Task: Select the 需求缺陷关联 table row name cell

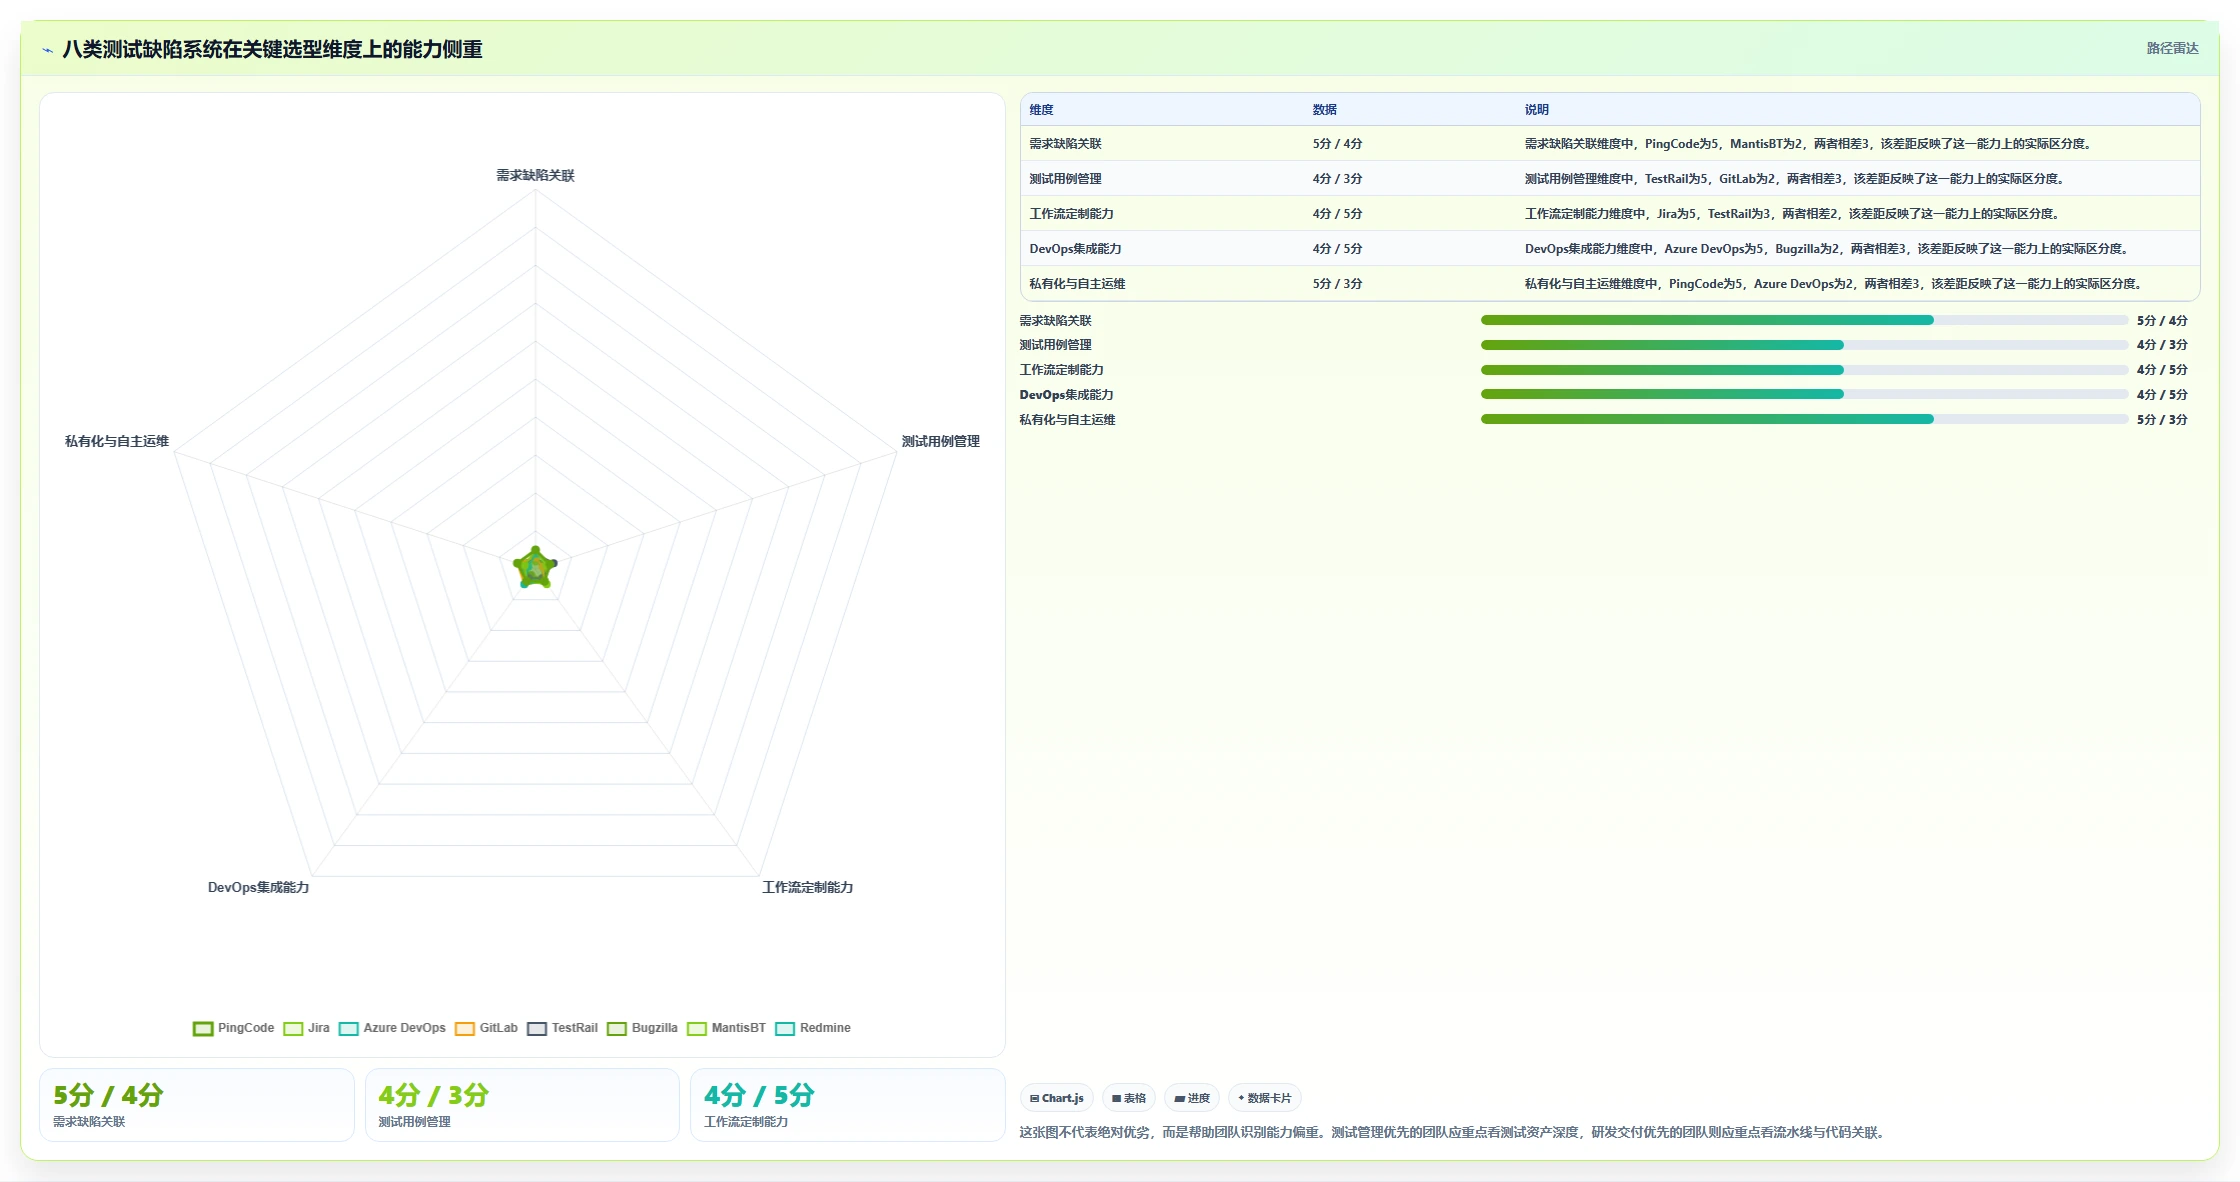Action: [1065, 144]
